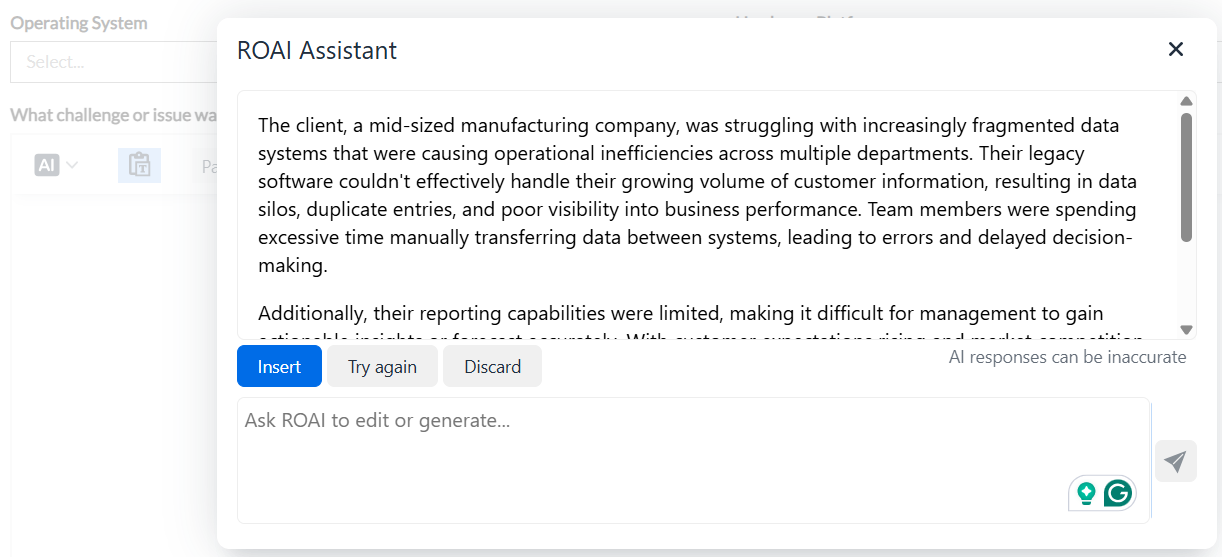
Task: Discard the generated response
Action: pyautogui.click(x=492, y=366)
